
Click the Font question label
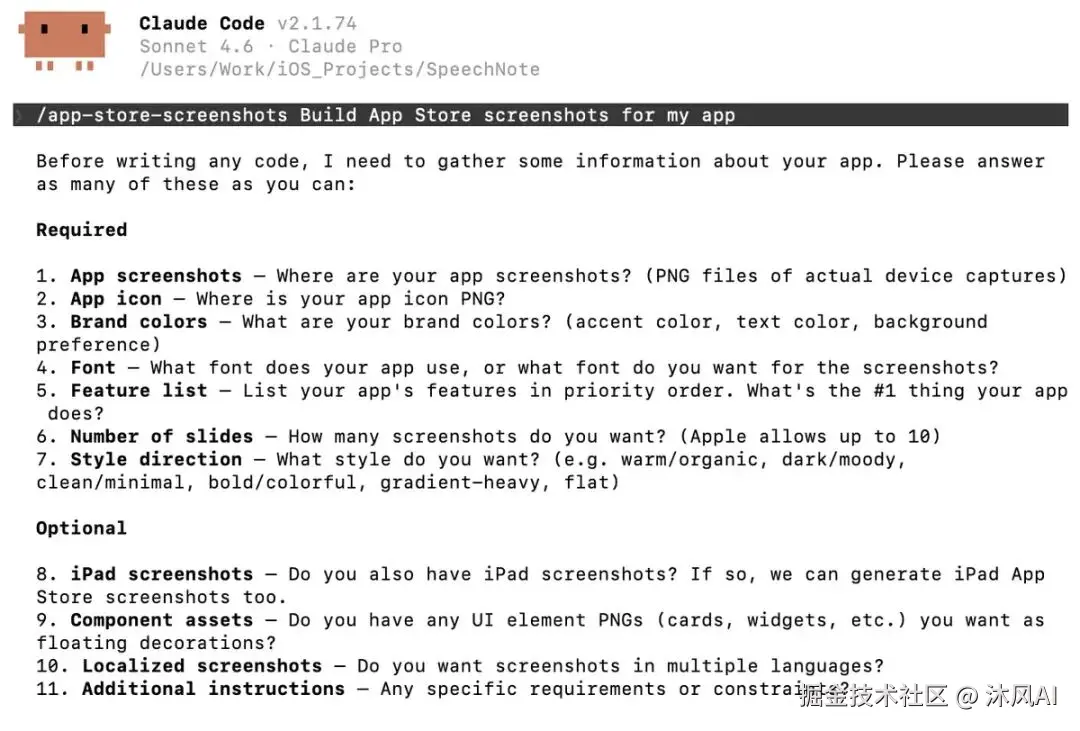coord(92,368)
